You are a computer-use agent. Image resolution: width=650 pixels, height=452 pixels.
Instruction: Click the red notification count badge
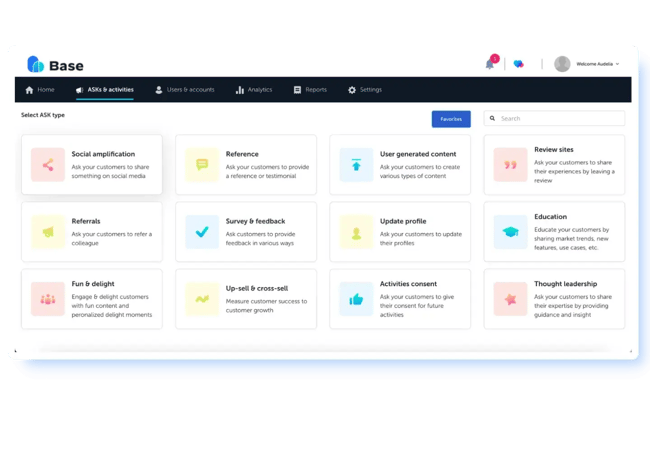pos(495,58)
